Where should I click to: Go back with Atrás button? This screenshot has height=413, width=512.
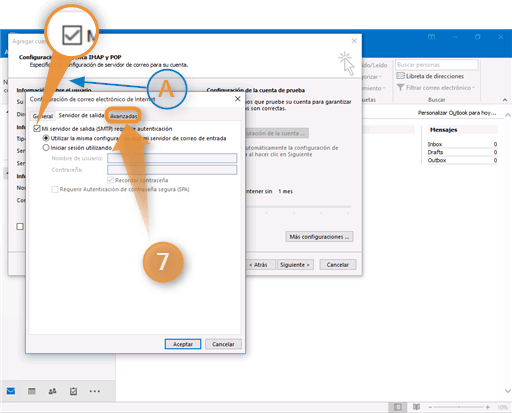click(x=261, y=265)
